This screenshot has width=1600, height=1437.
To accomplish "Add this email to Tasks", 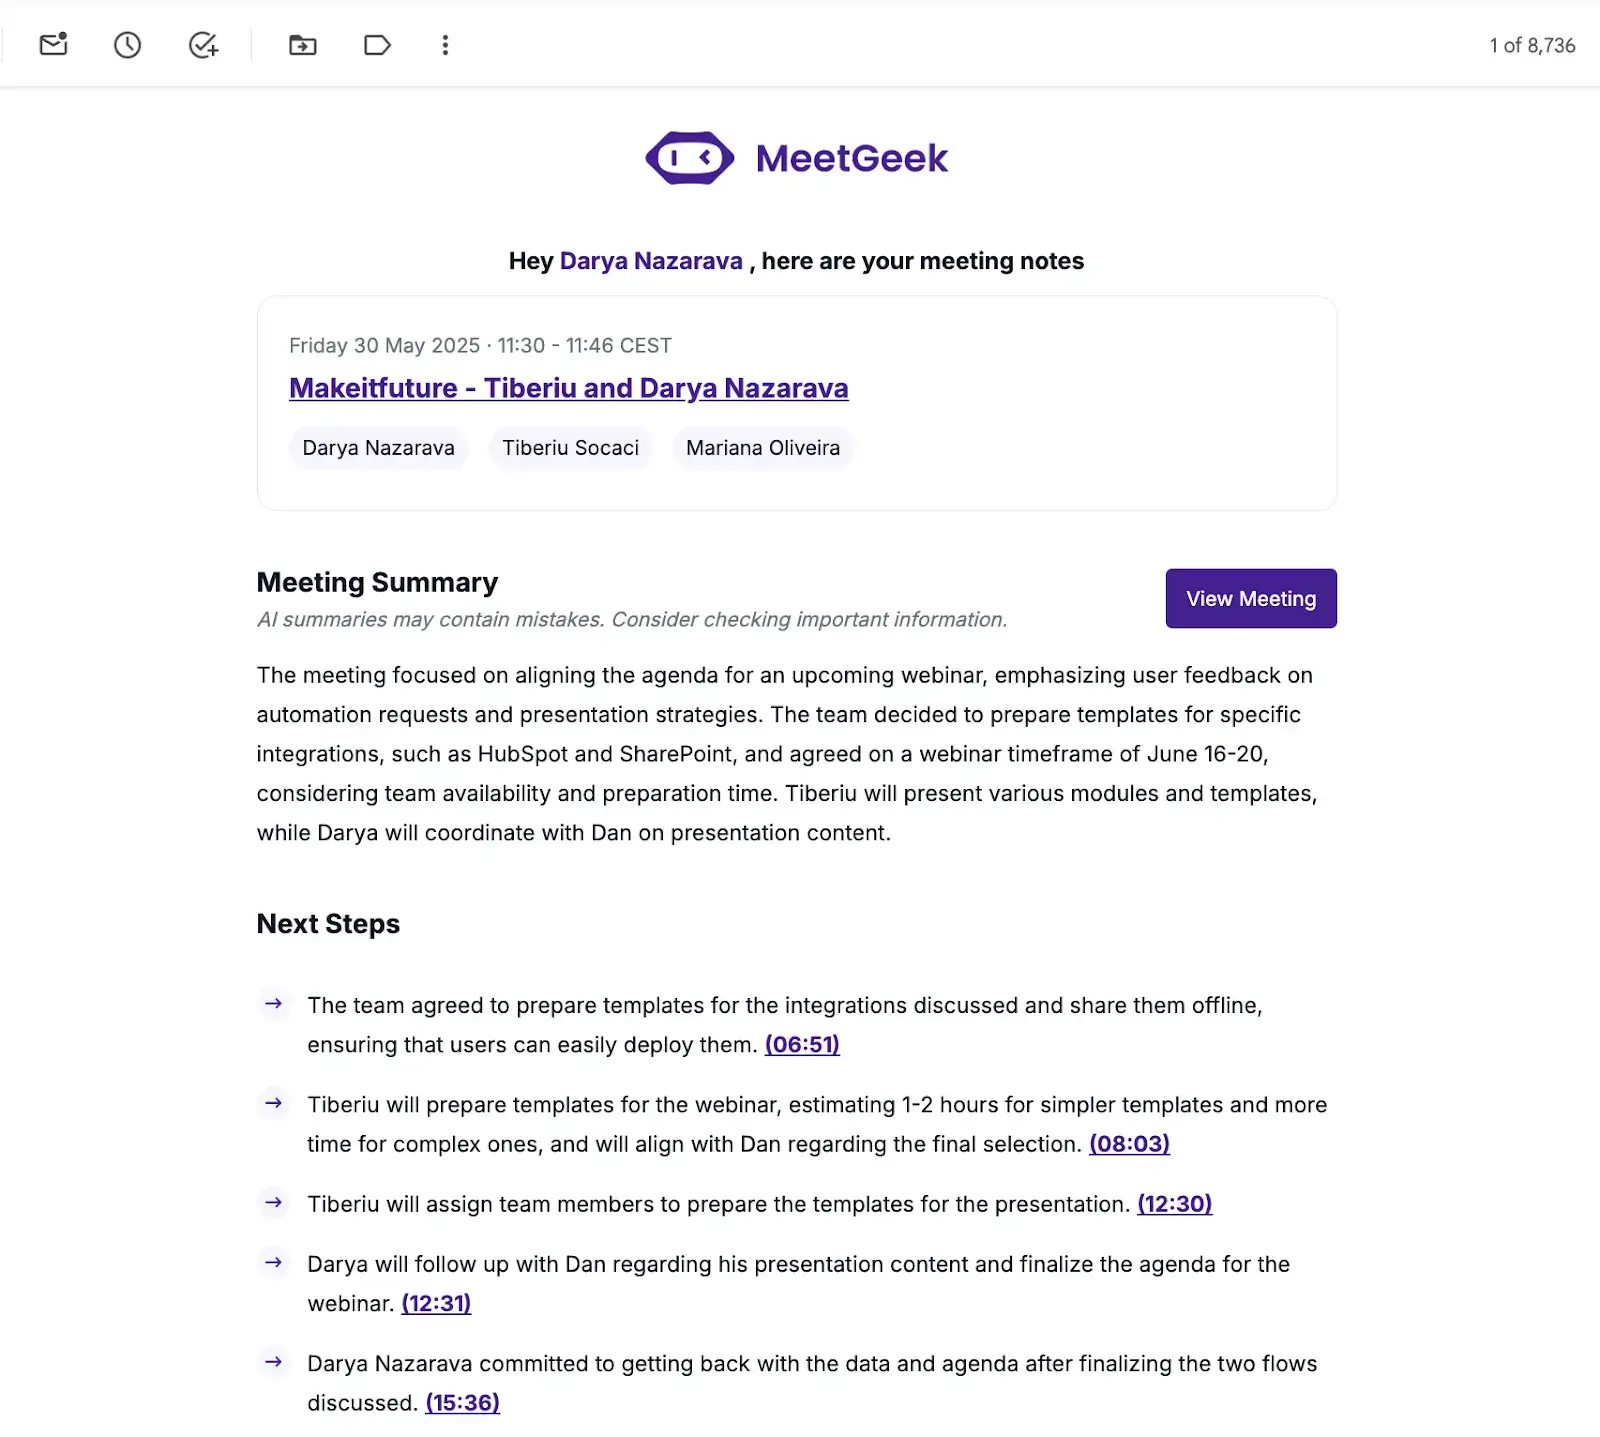I will point(203,45).
